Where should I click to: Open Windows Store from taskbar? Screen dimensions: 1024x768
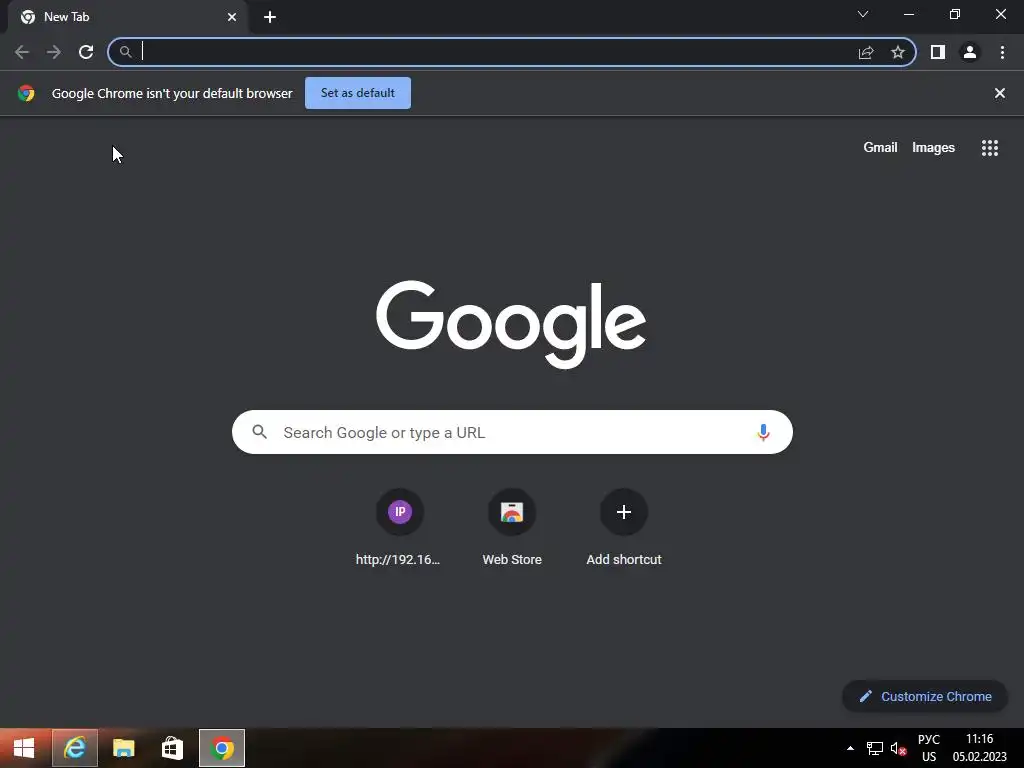point(172,748)
